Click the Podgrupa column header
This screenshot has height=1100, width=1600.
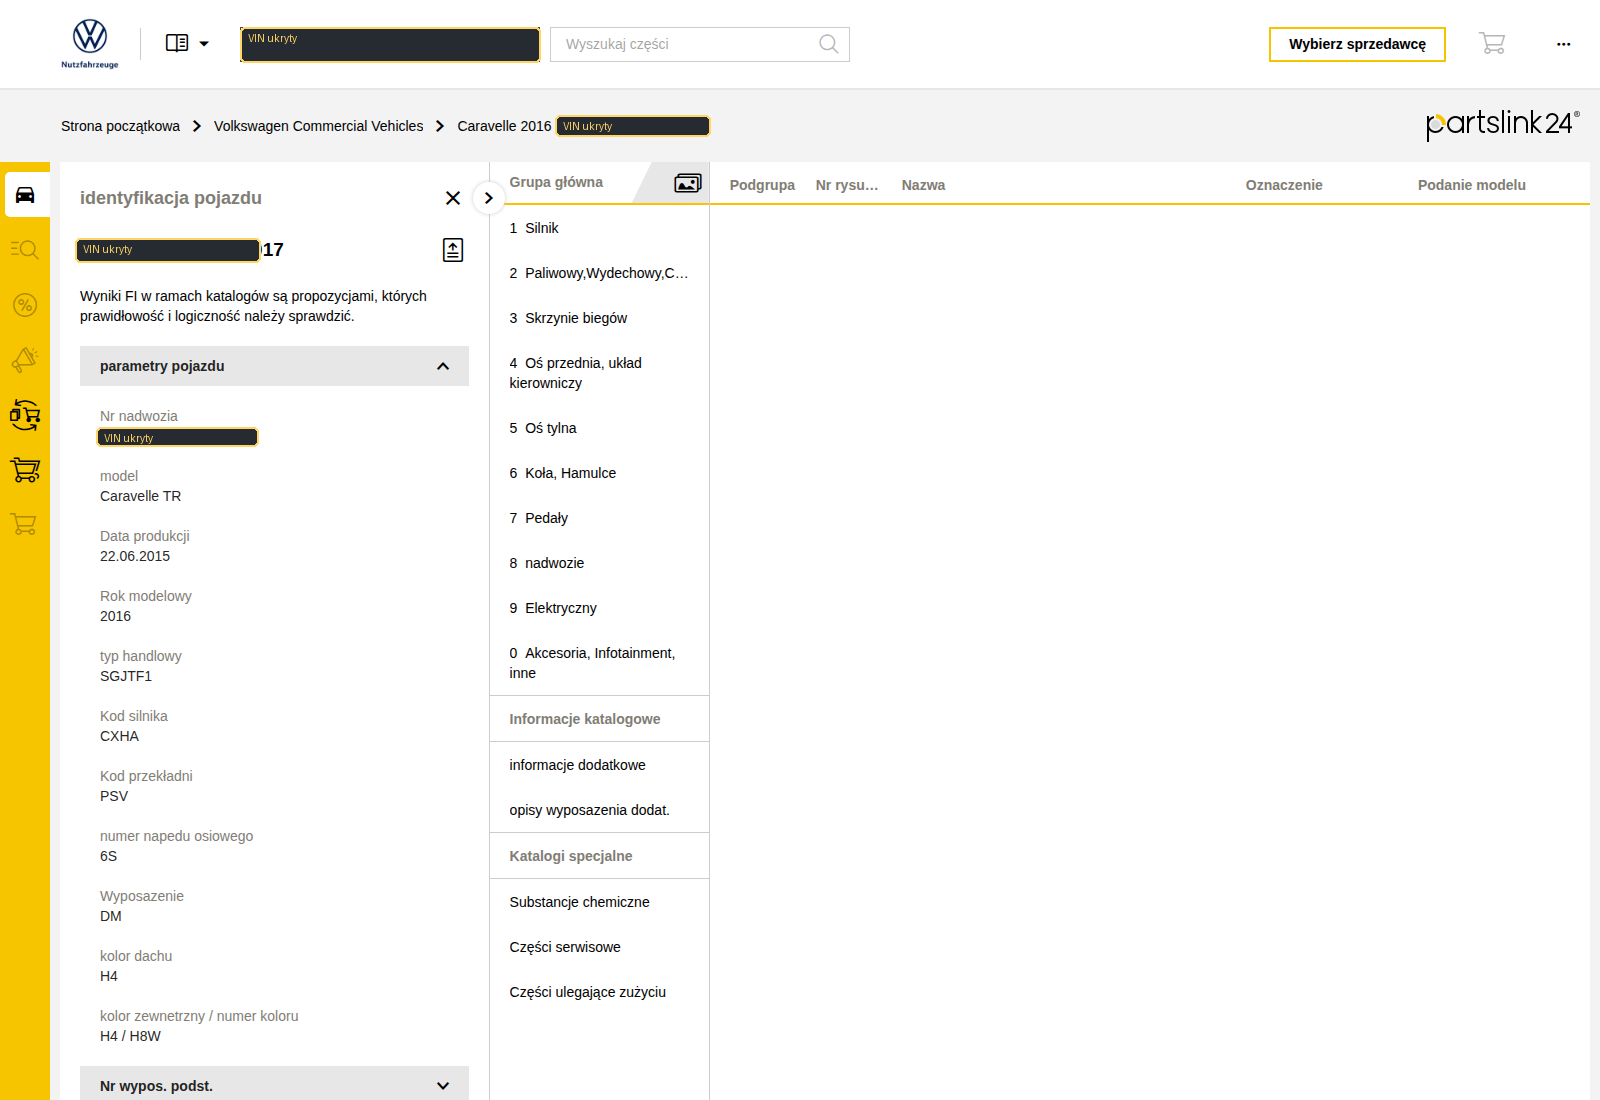point(762,185)
